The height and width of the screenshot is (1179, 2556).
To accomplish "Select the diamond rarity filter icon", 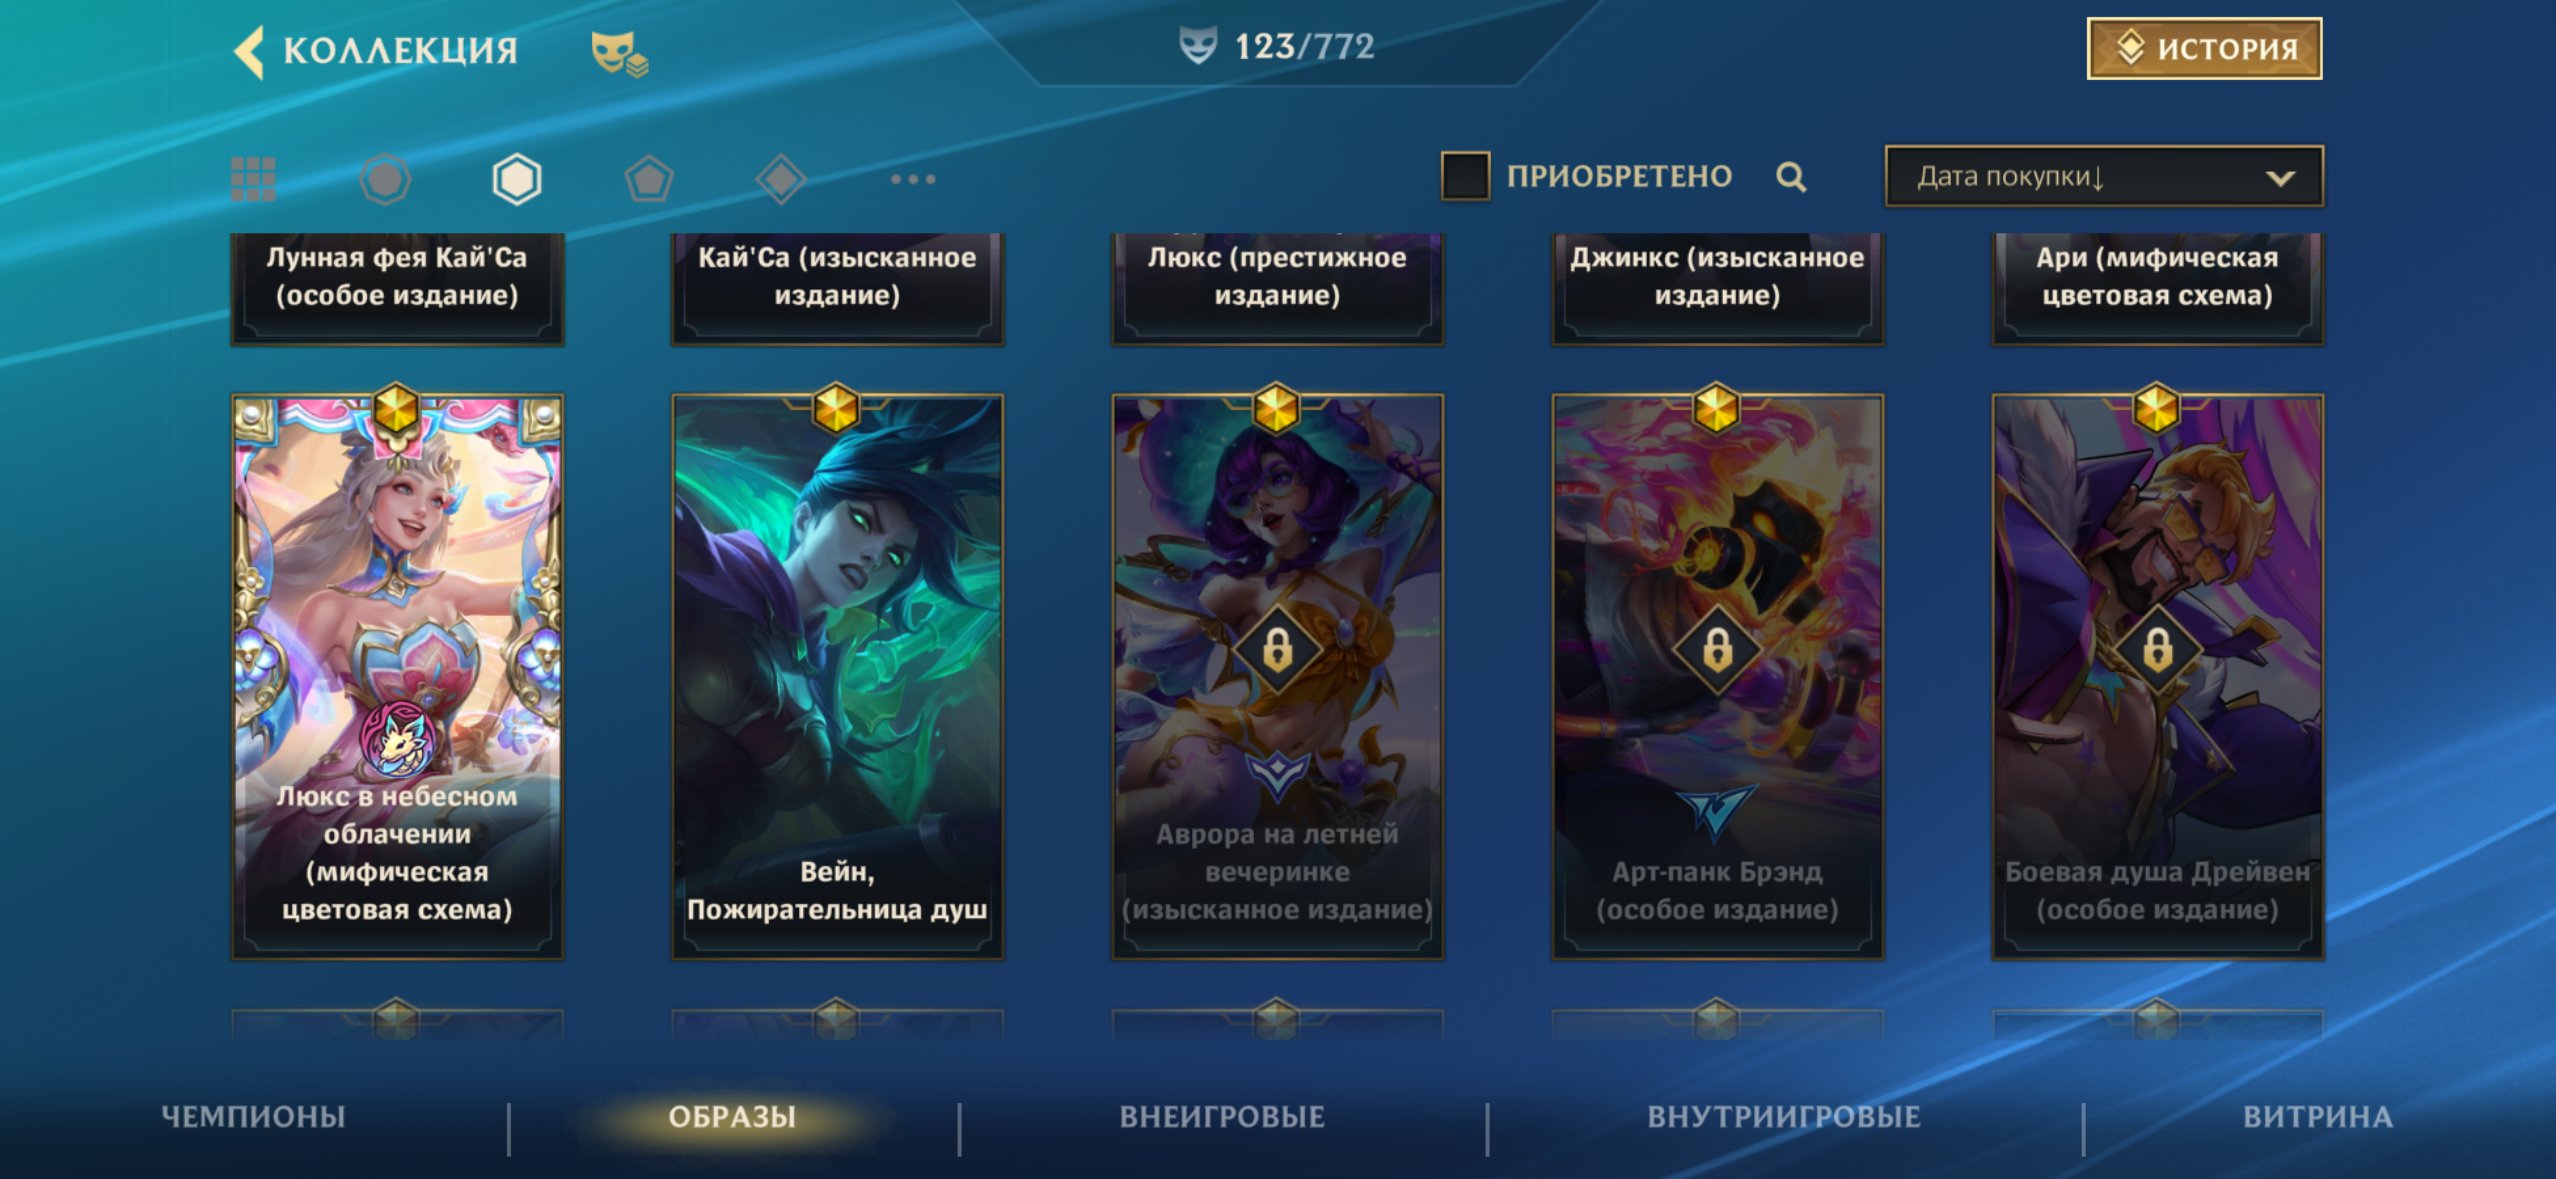I will point(781,180).
